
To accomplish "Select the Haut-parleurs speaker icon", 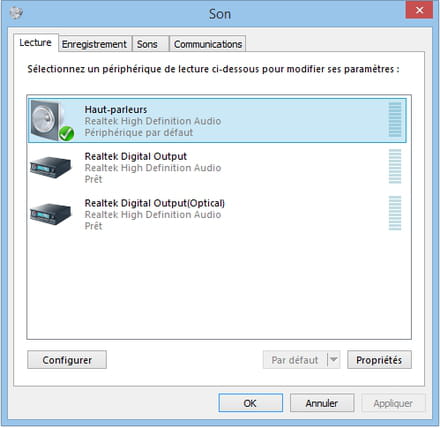I will coord(49,120).
